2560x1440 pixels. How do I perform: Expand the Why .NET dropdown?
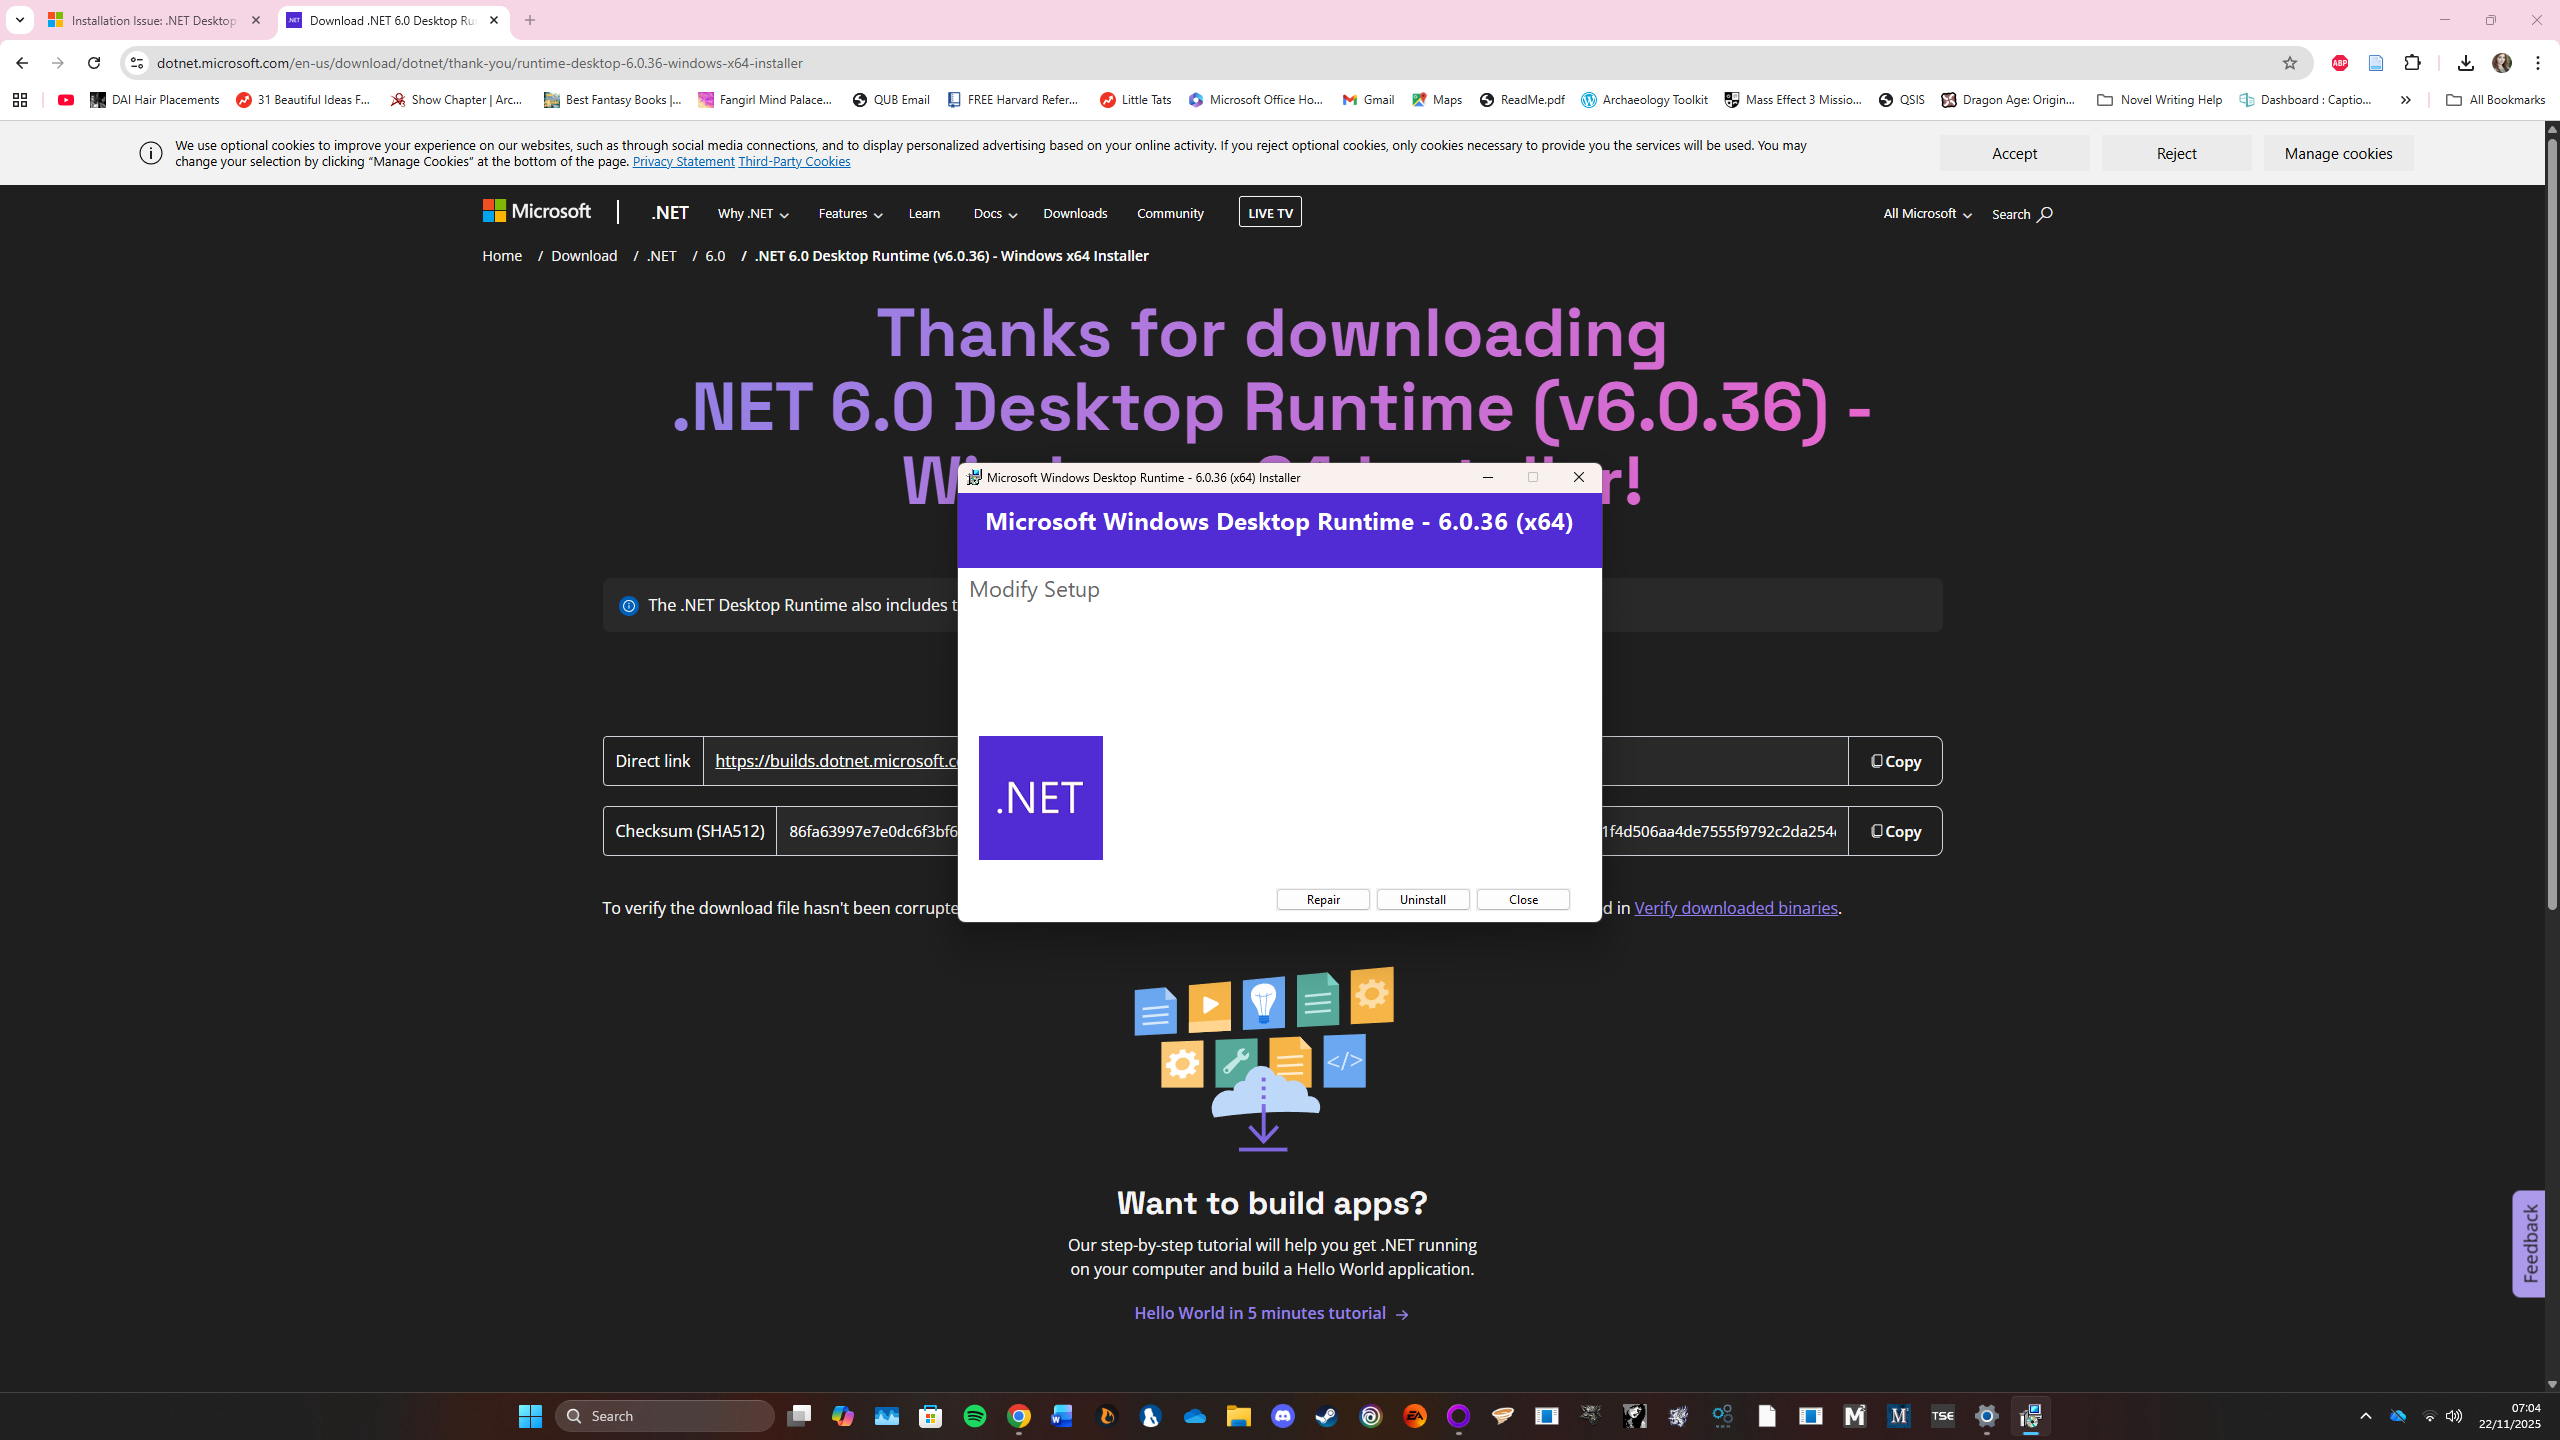752,214
